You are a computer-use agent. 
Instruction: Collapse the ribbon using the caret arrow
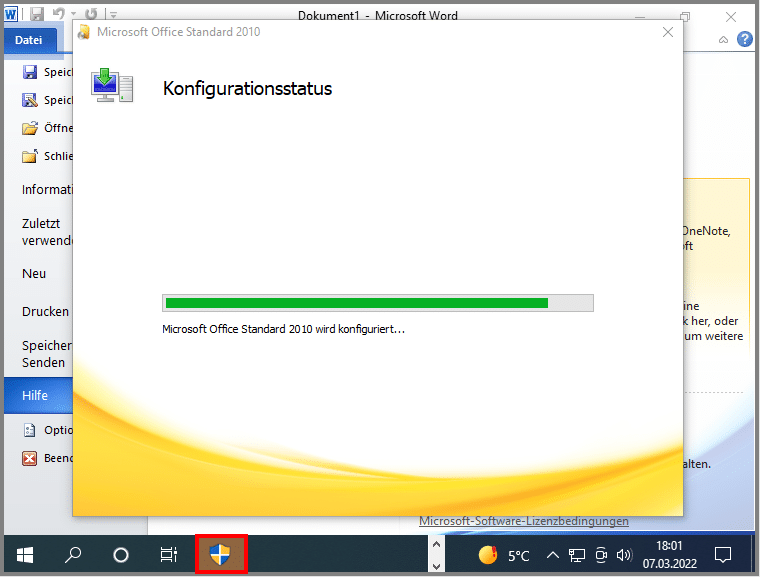click(723, 40)
